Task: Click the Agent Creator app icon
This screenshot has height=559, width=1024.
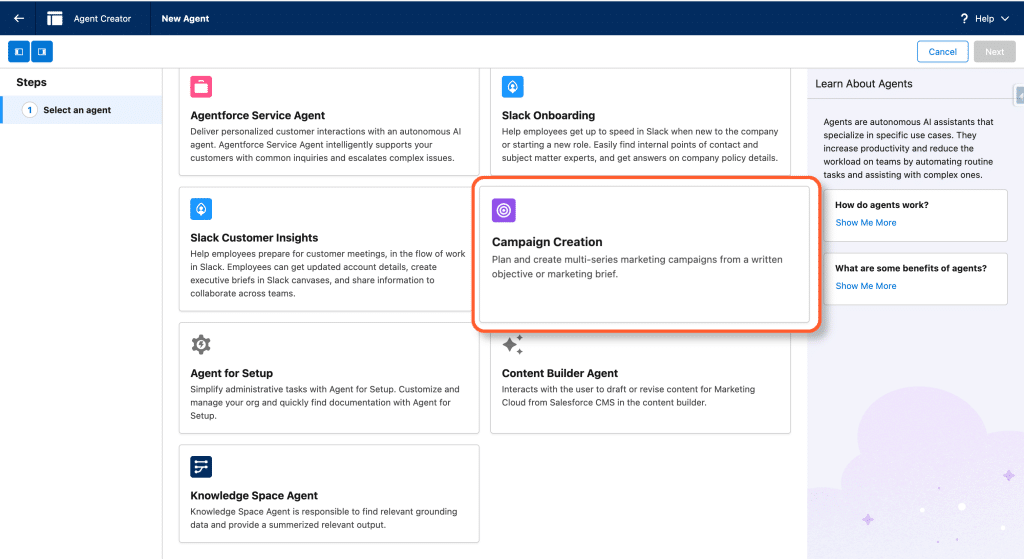Action: coord(55,18)
